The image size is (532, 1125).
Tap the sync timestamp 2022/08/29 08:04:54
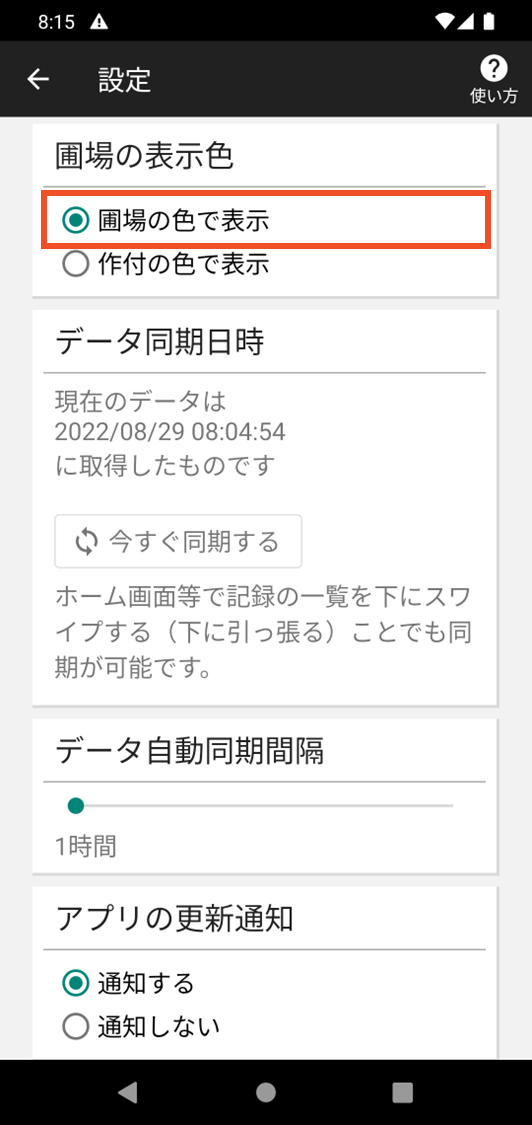tap(170, 432)
